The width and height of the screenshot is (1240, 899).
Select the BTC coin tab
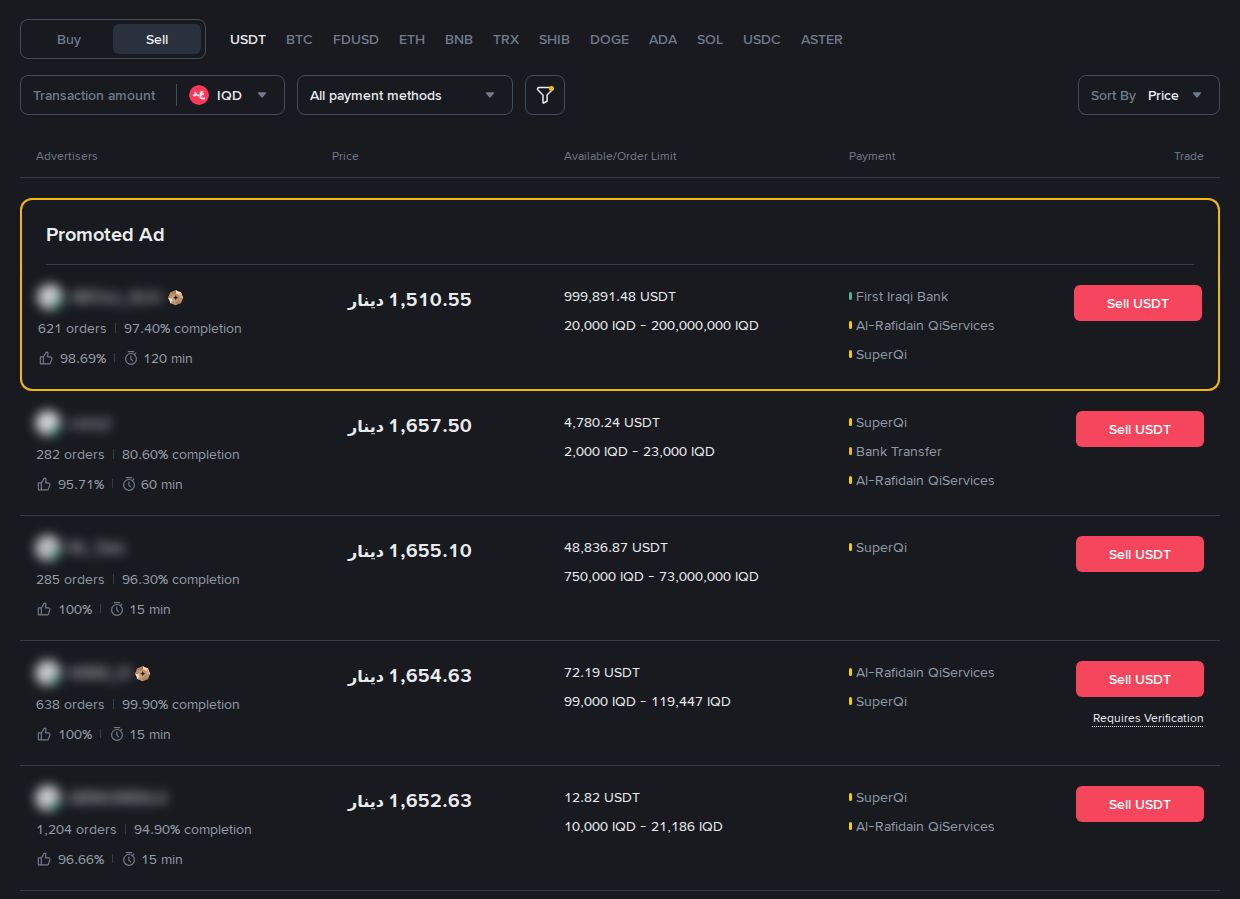pyautogui.click(x=299, y=39)
